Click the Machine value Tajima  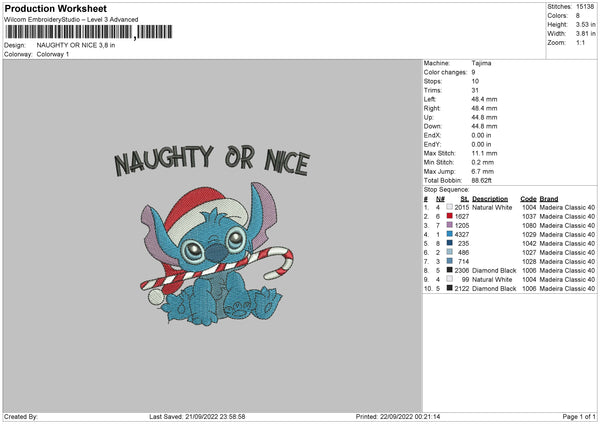coord(481,63)
